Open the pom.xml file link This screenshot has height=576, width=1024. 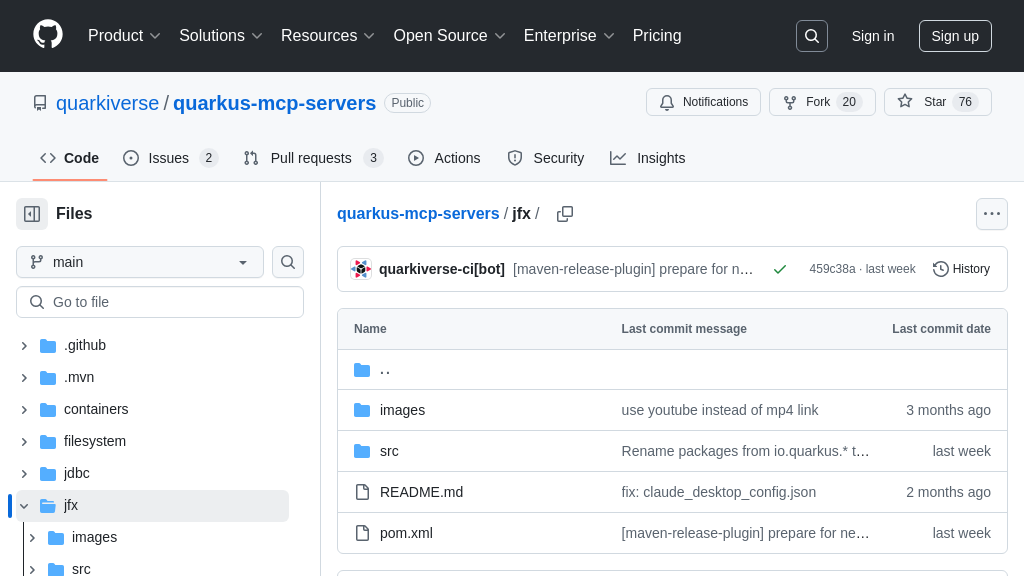[x=406, y=534]
